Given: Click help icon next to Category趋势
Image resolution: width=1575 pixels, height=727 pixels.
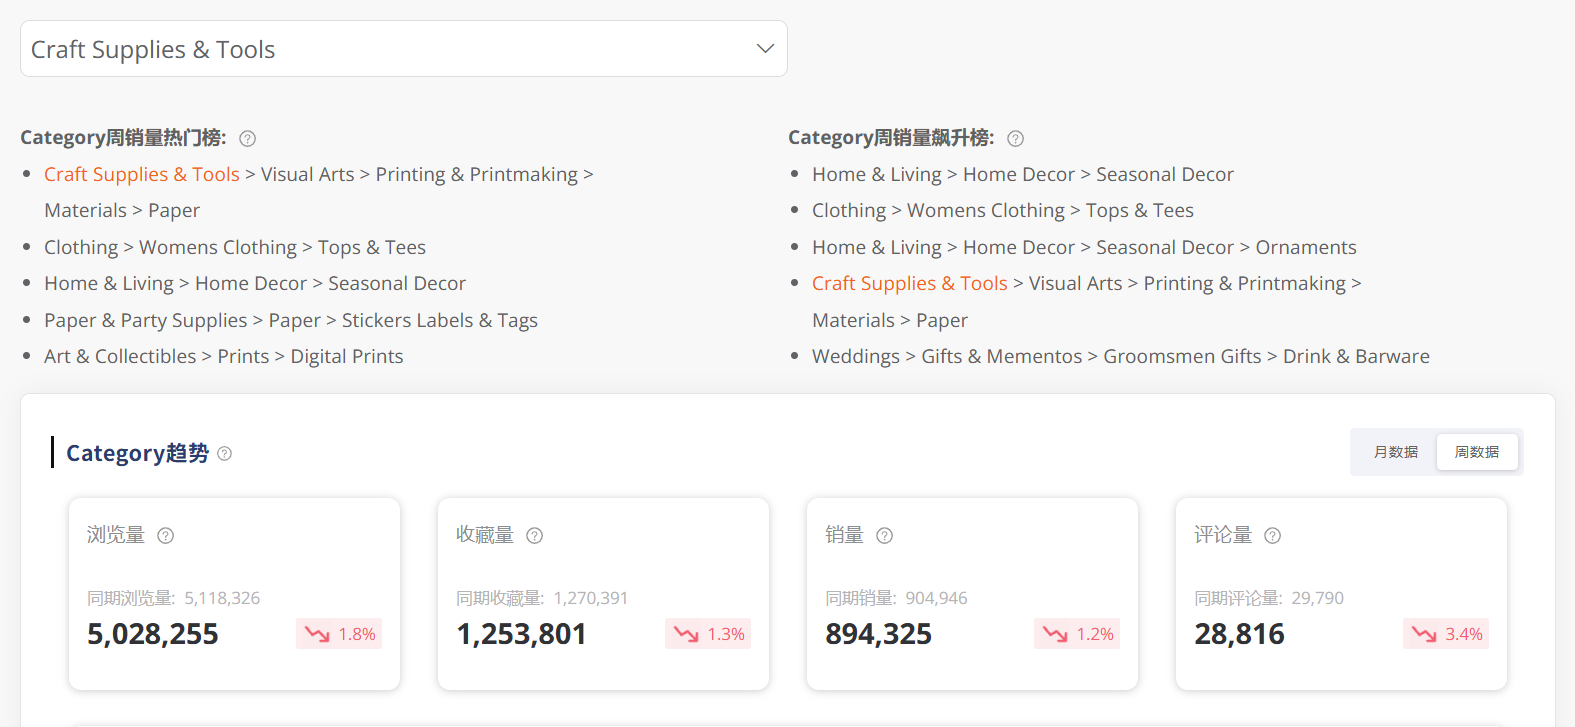Looking at the screenshot, I should click(x=225, y=454).
